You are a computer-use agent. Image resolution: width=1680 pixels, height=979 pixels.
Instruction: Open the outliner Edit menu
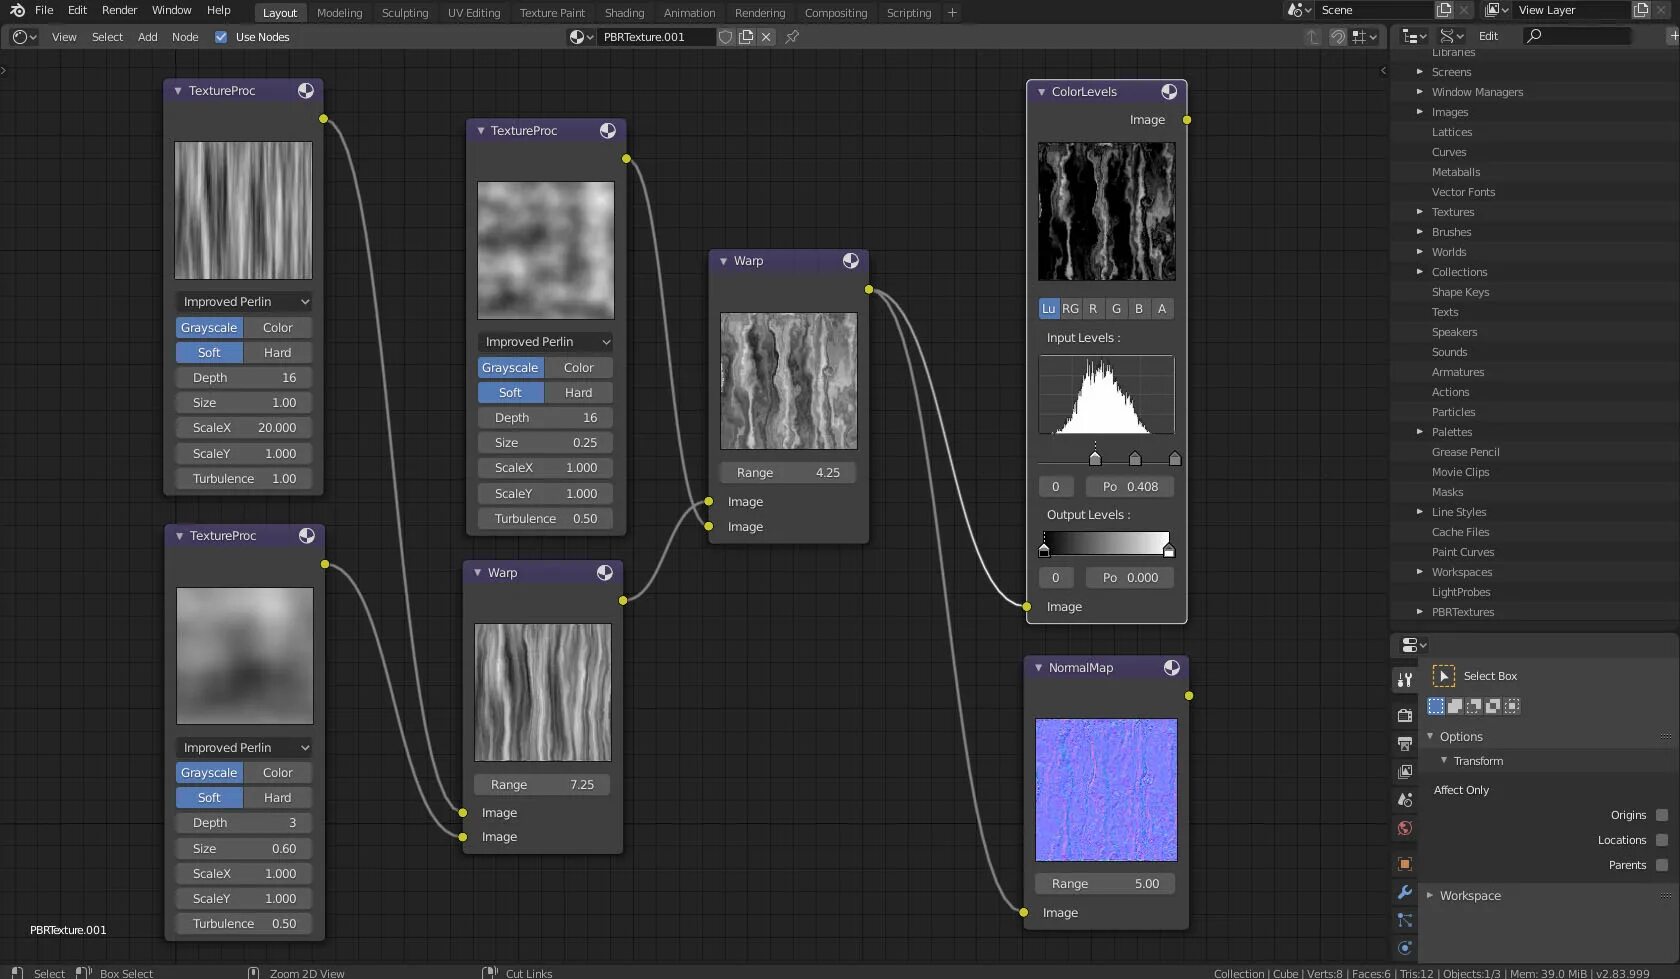[x=1488, y=36]
